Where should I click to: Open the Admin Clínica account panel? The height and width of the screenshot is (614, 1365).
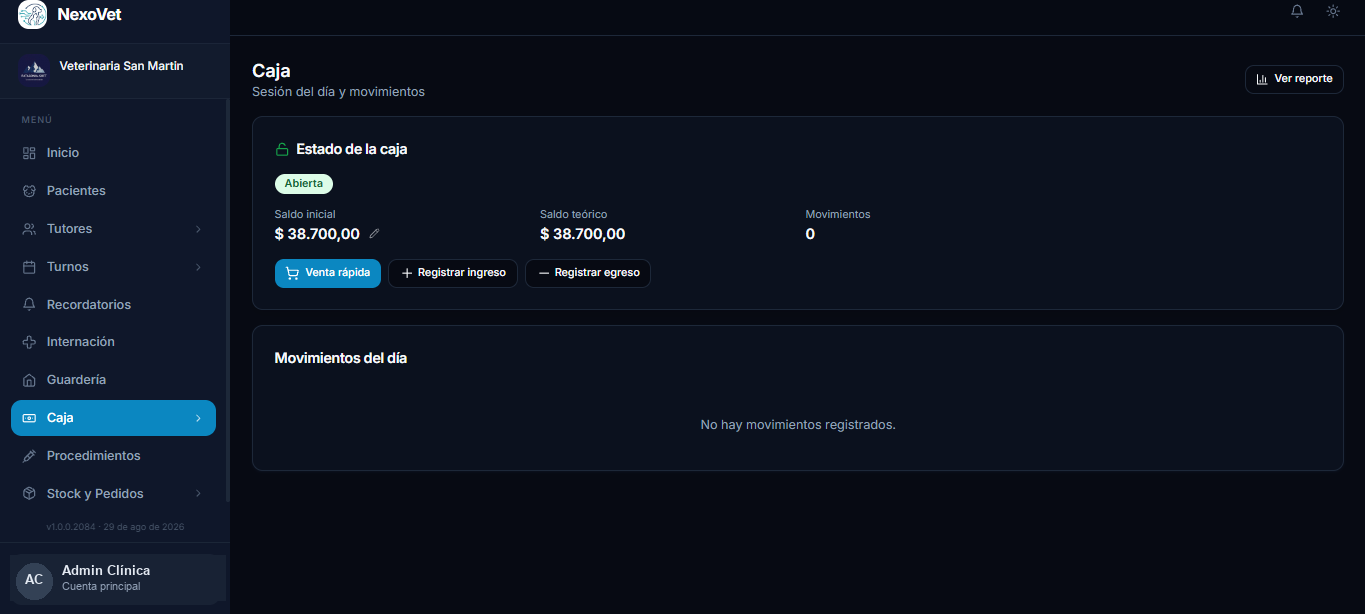(118, 578)
